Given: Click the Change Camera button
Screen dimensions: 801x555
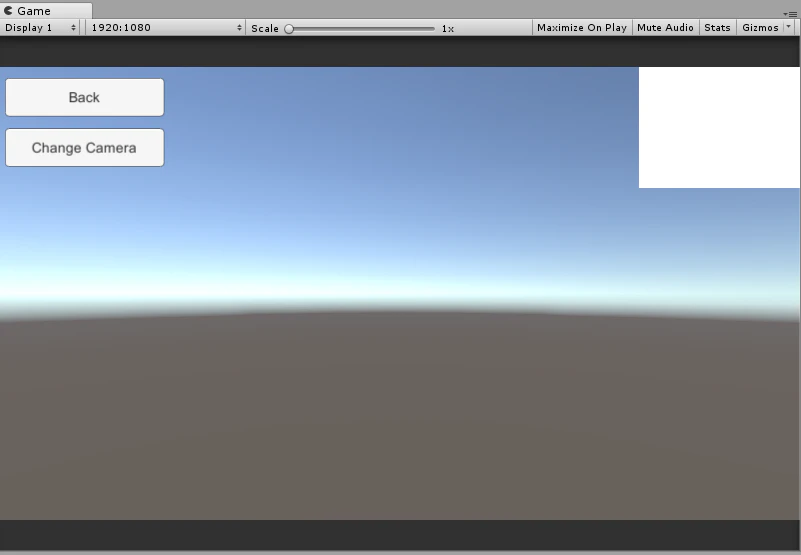Looking at the screenshot, I should [x=85, y=148].
